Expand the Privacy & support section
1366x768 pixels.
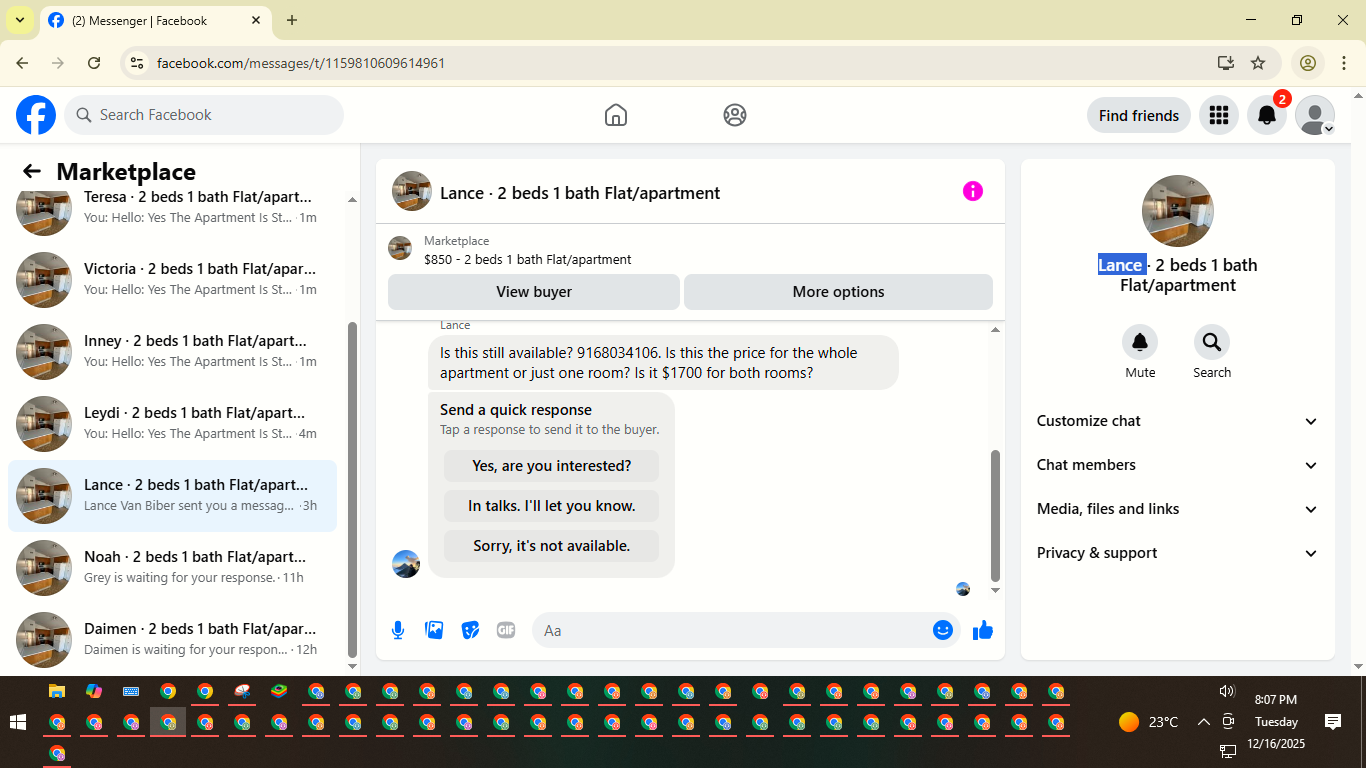pos(1178,553)
